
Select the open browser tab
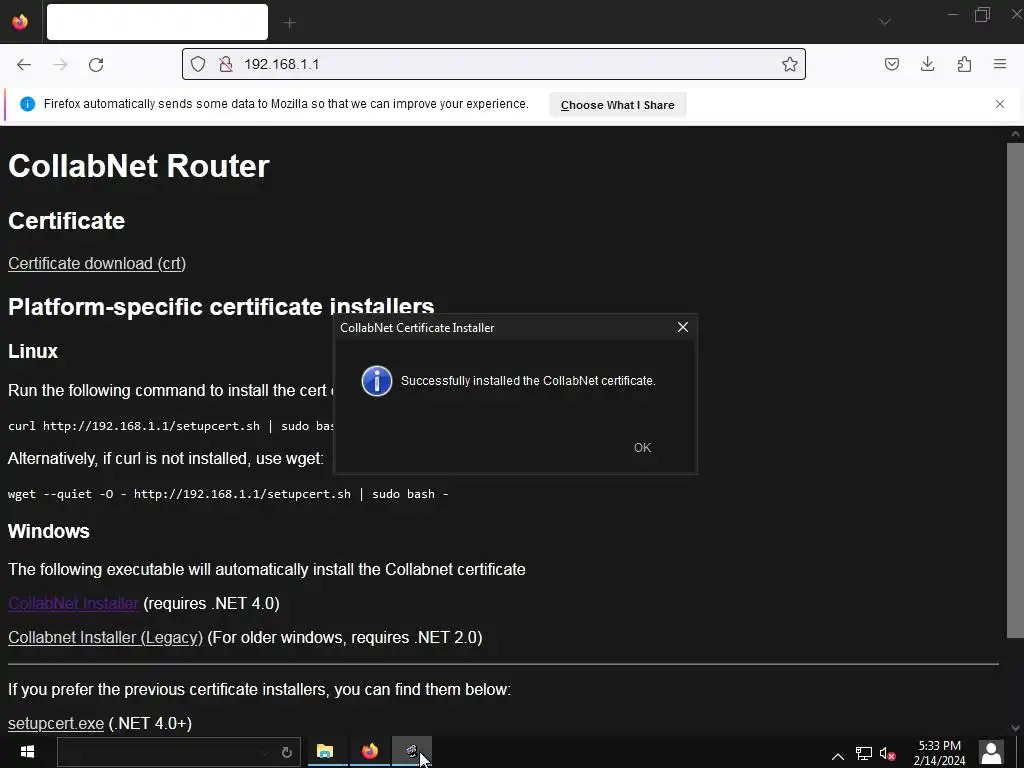[157, 22]
